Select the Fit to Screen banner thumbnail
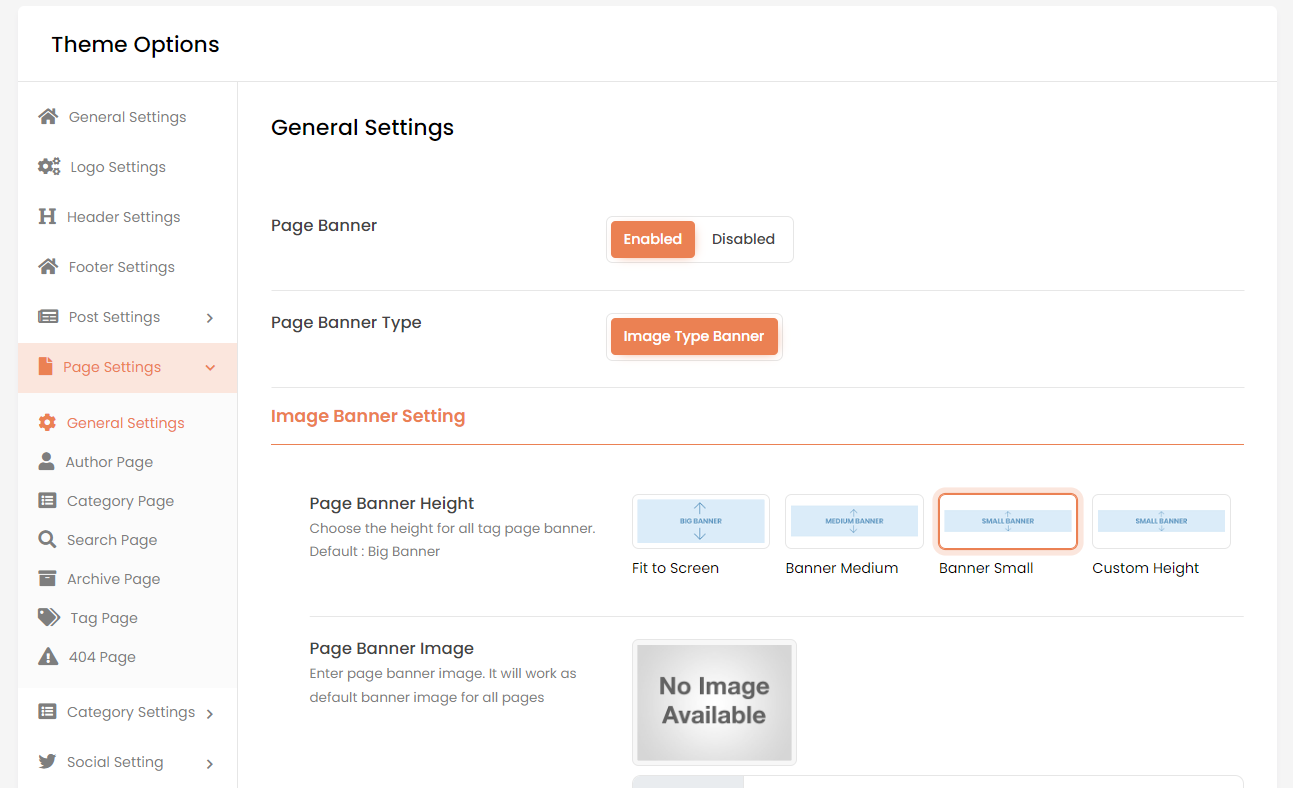1293x788 pixels. click(700, 522)
